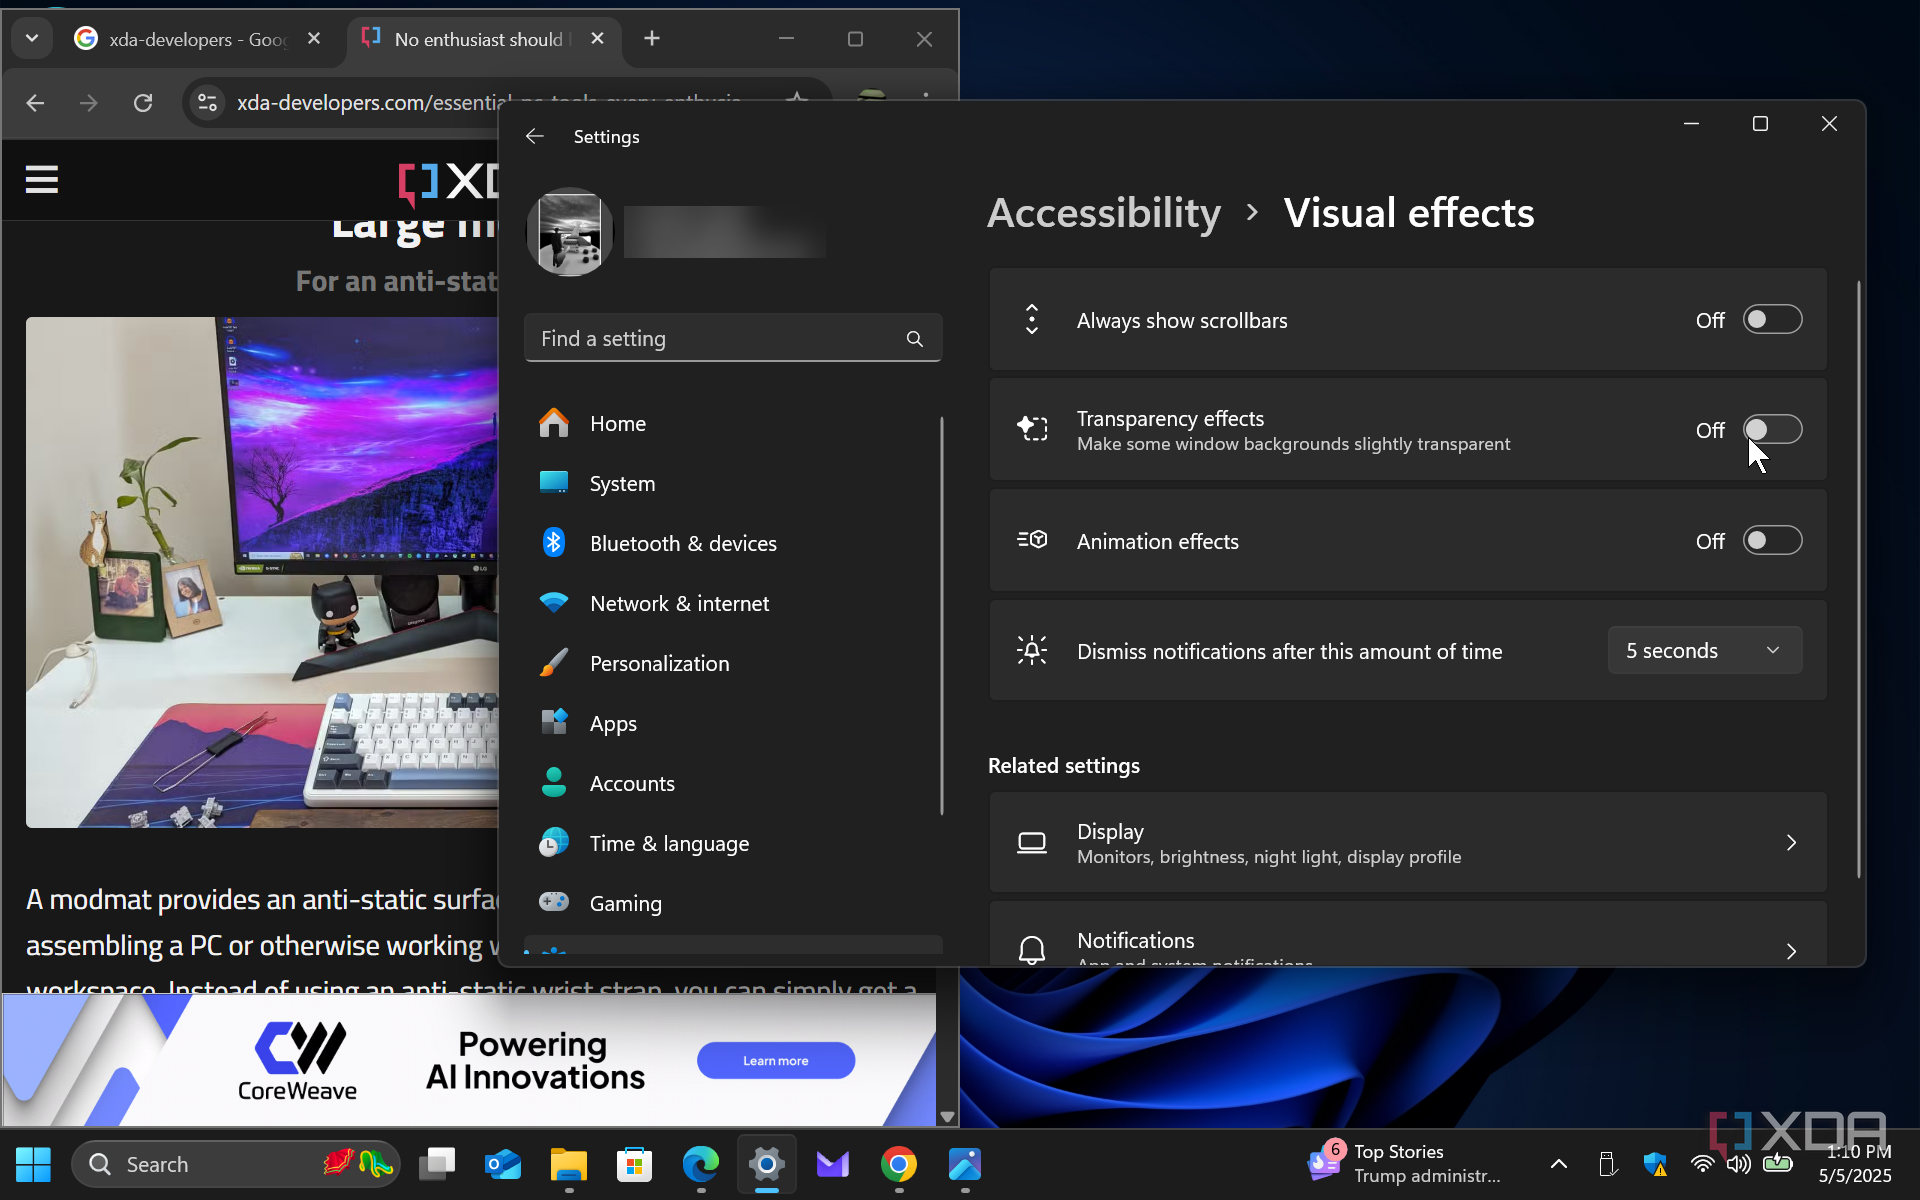Open Personalization settings page

pyautogui.click(x=733, y=664)
